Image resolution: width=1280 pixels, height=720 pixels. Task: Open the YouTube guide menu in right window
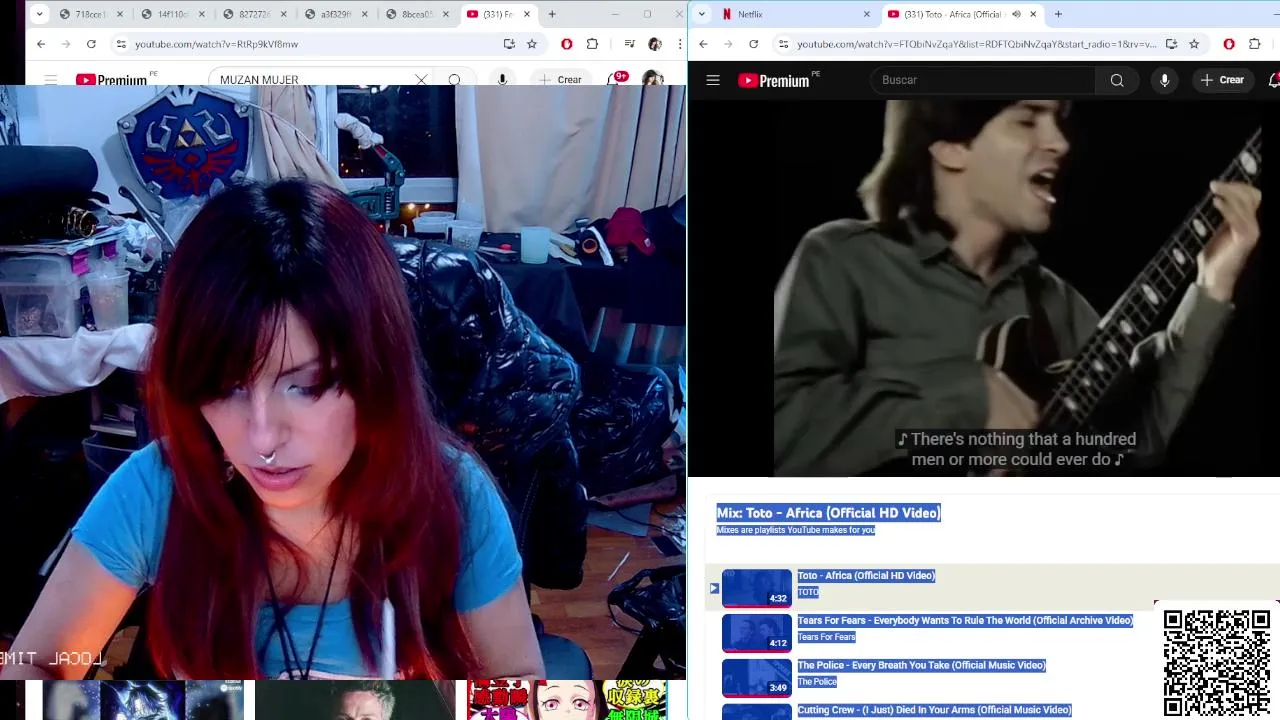[x=713, y=80]
